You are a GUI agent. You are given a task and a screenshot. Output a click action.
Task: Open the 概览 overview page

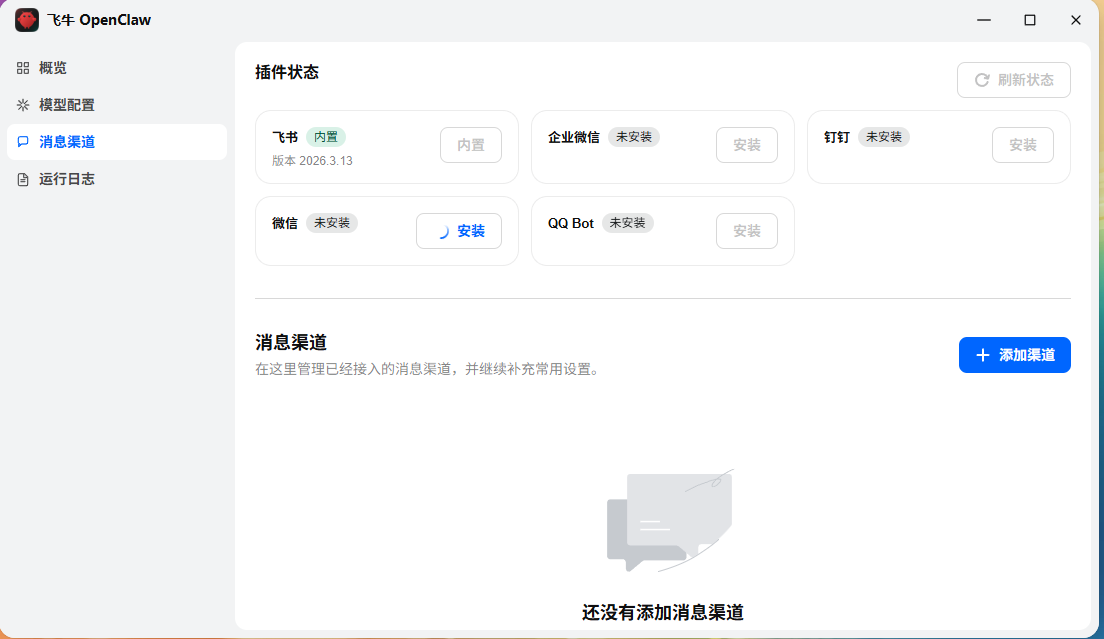click(117, 68)
